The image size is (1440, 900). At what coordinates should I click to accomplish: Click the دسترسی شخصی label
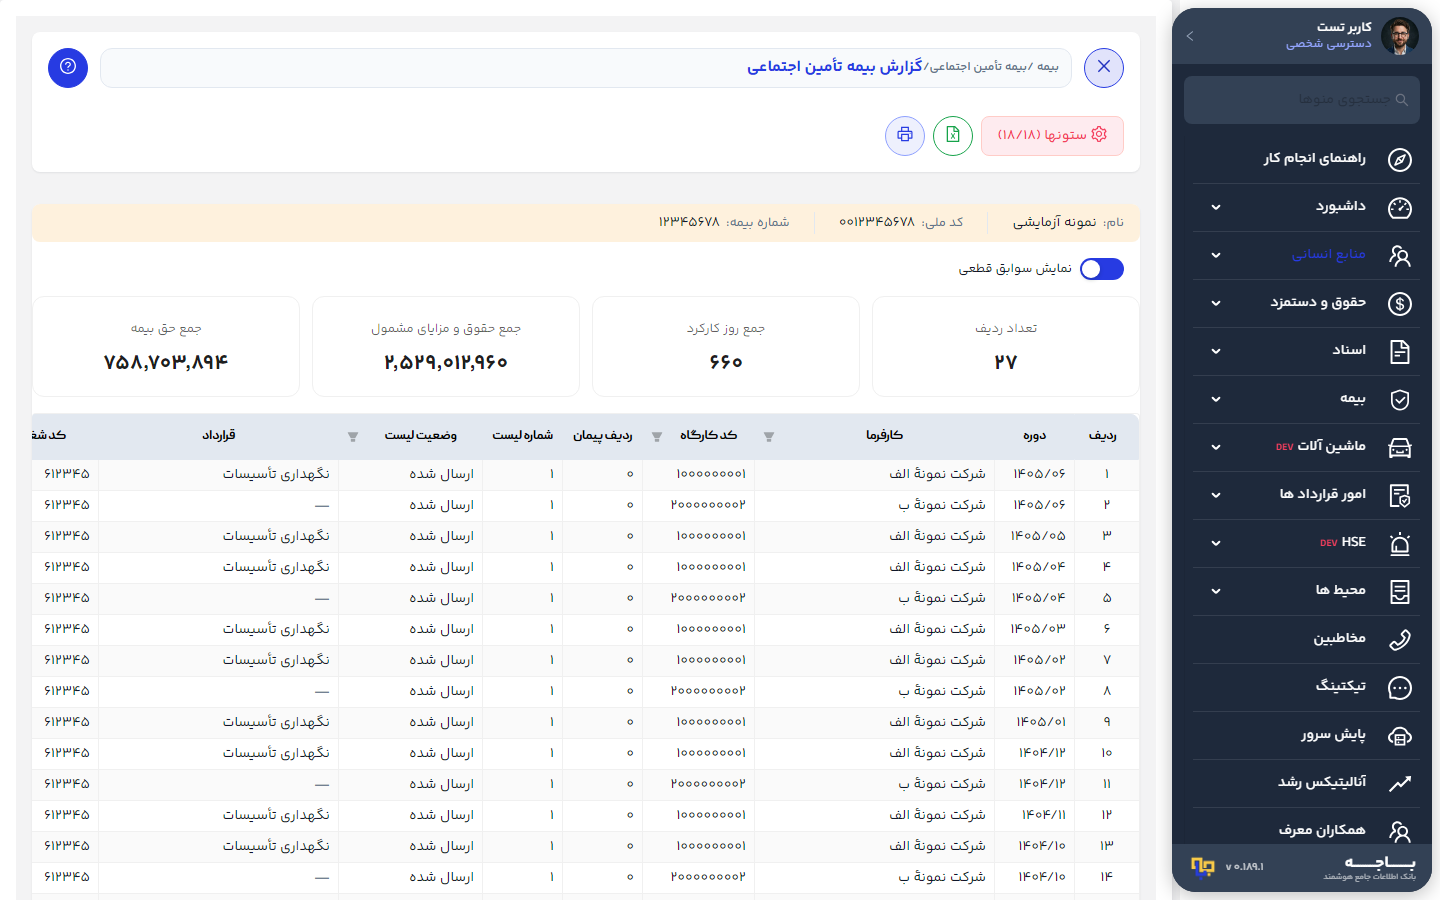click(x=1328, y=44)
